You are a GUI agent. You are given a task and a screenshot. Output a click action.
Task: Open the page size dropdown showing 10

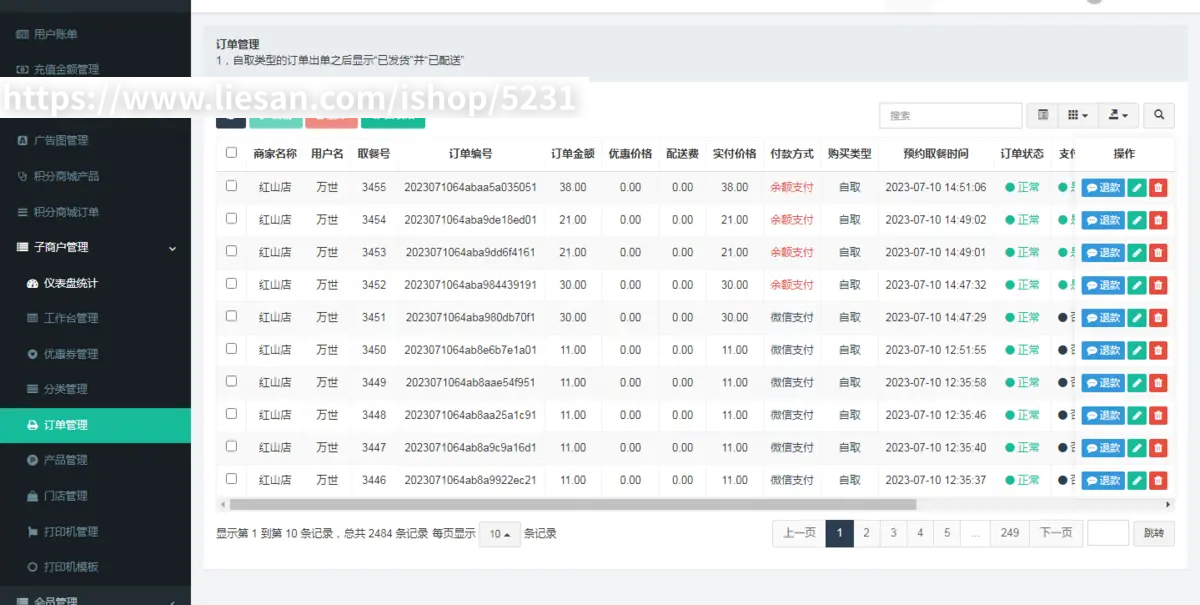(500, 534)
